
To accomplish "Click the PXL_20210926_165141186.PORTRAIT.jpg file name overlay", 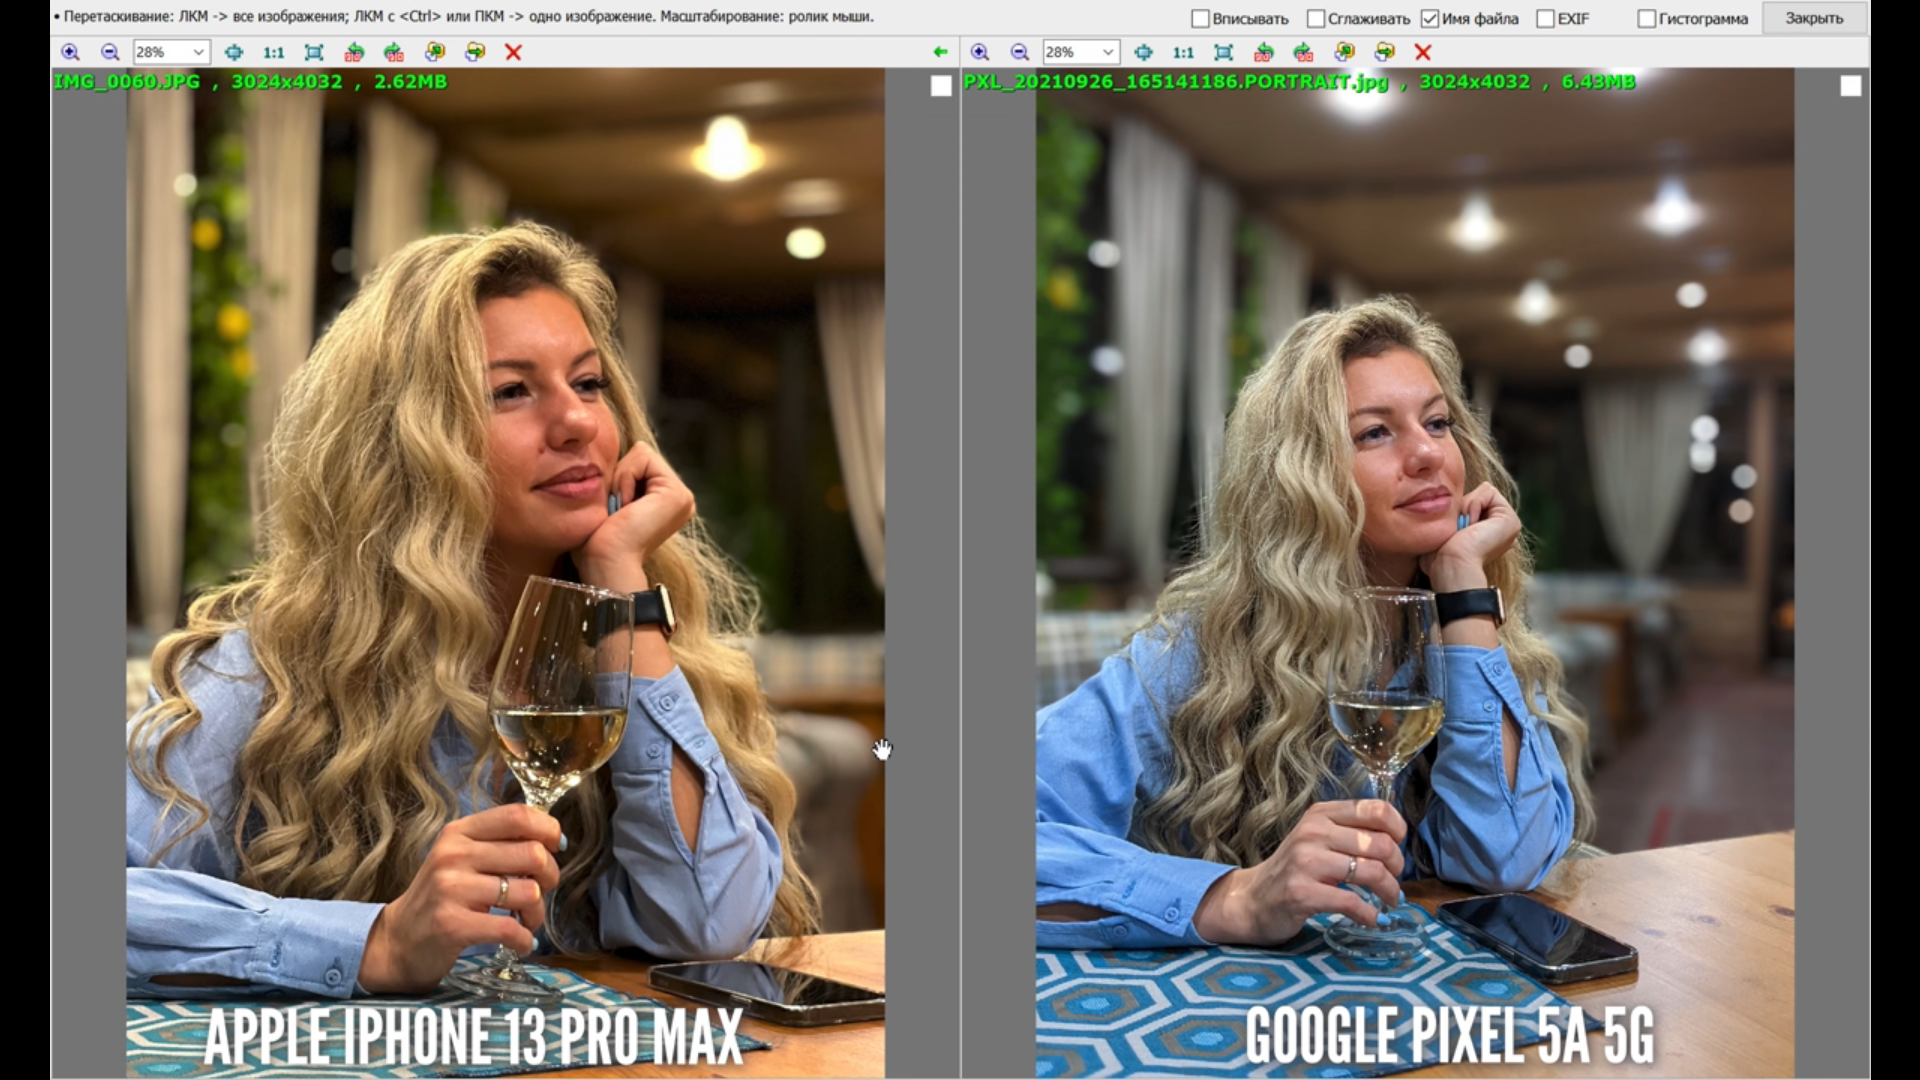I will 1176,82.
